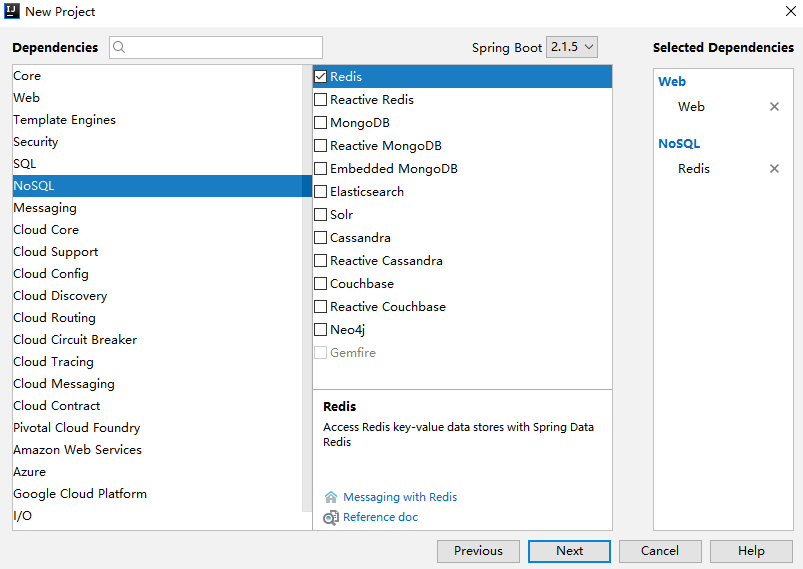Select the SQL category
803x569 pixels.
tap(25, 164)
